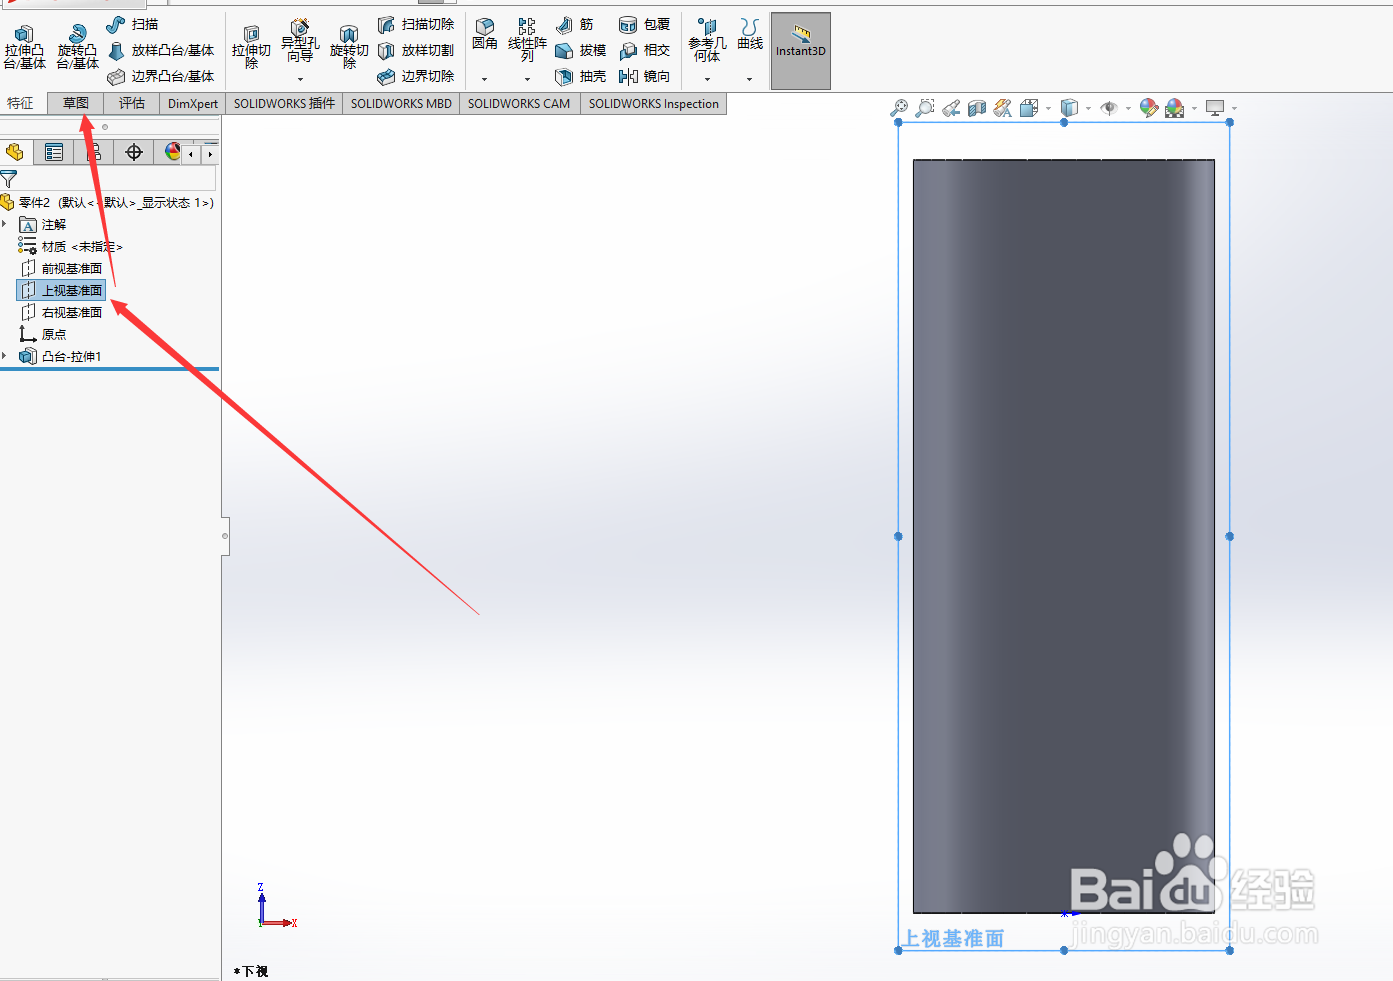Open the DisplayManager color ball tab

coord(173,152)
